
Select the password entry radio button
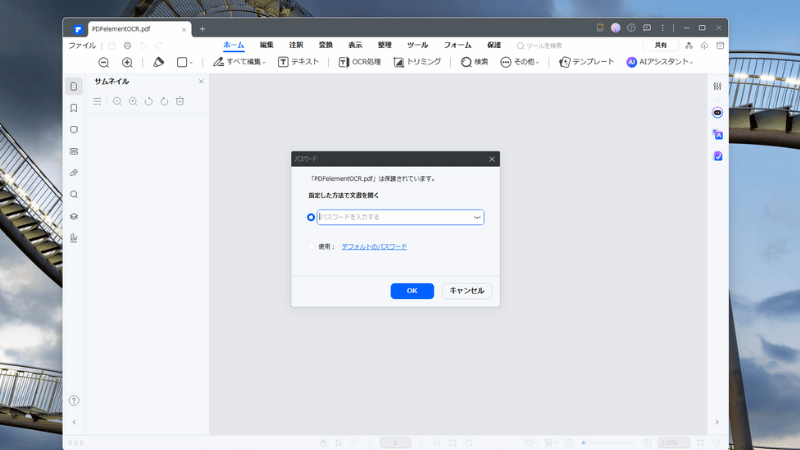pos(311,217)
